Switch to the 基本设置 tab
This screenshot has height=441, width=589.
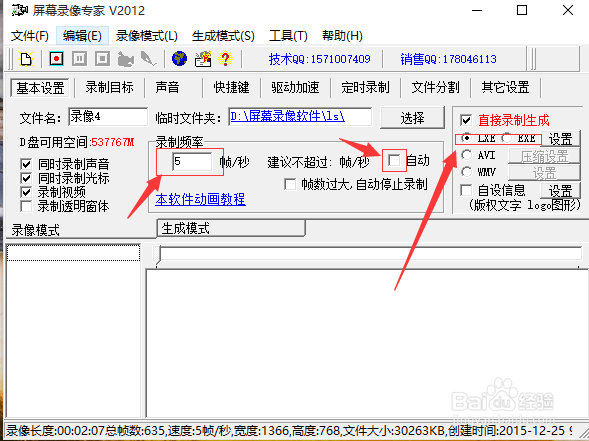(x=40, y=88)
